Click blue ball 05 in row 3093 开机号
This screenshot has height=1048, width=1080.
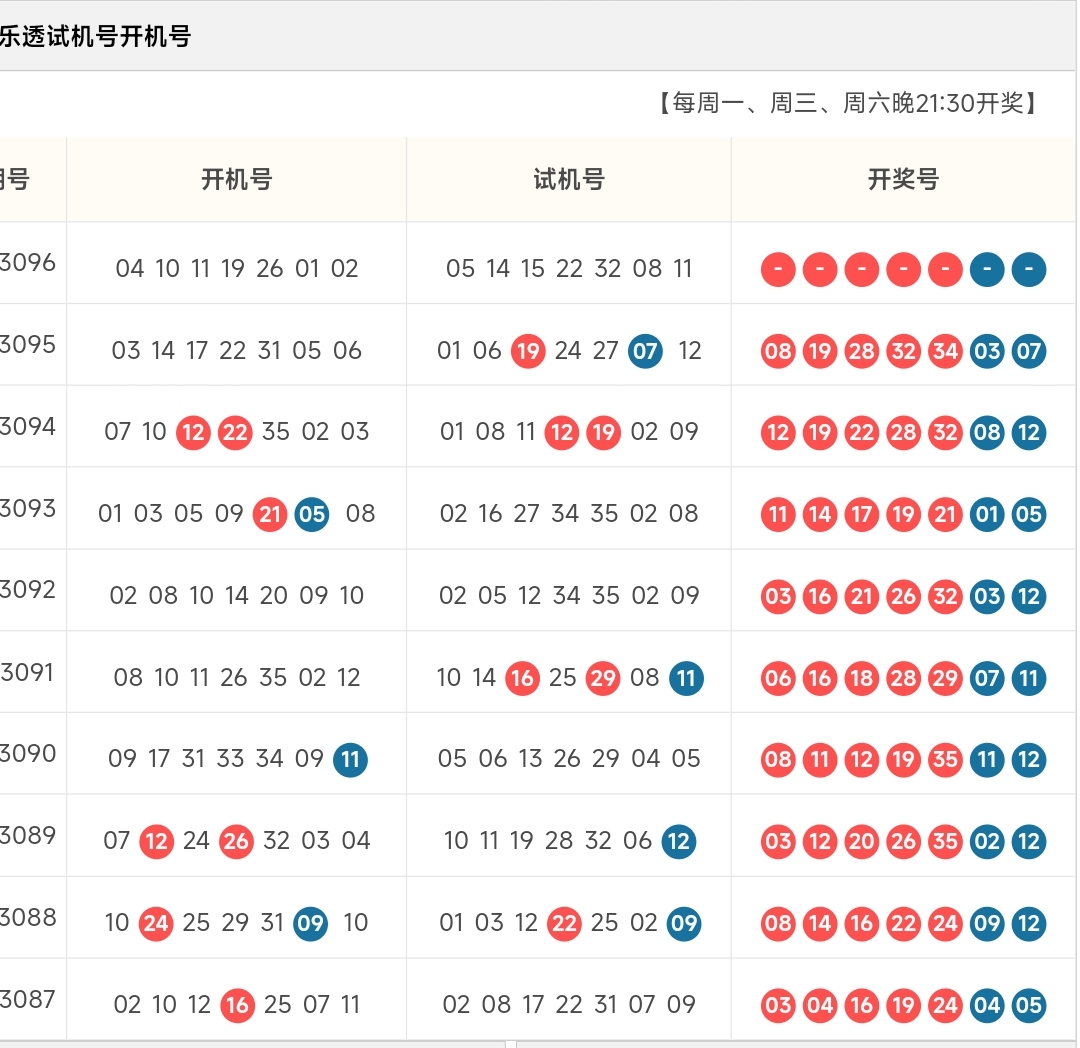point(312,514)
